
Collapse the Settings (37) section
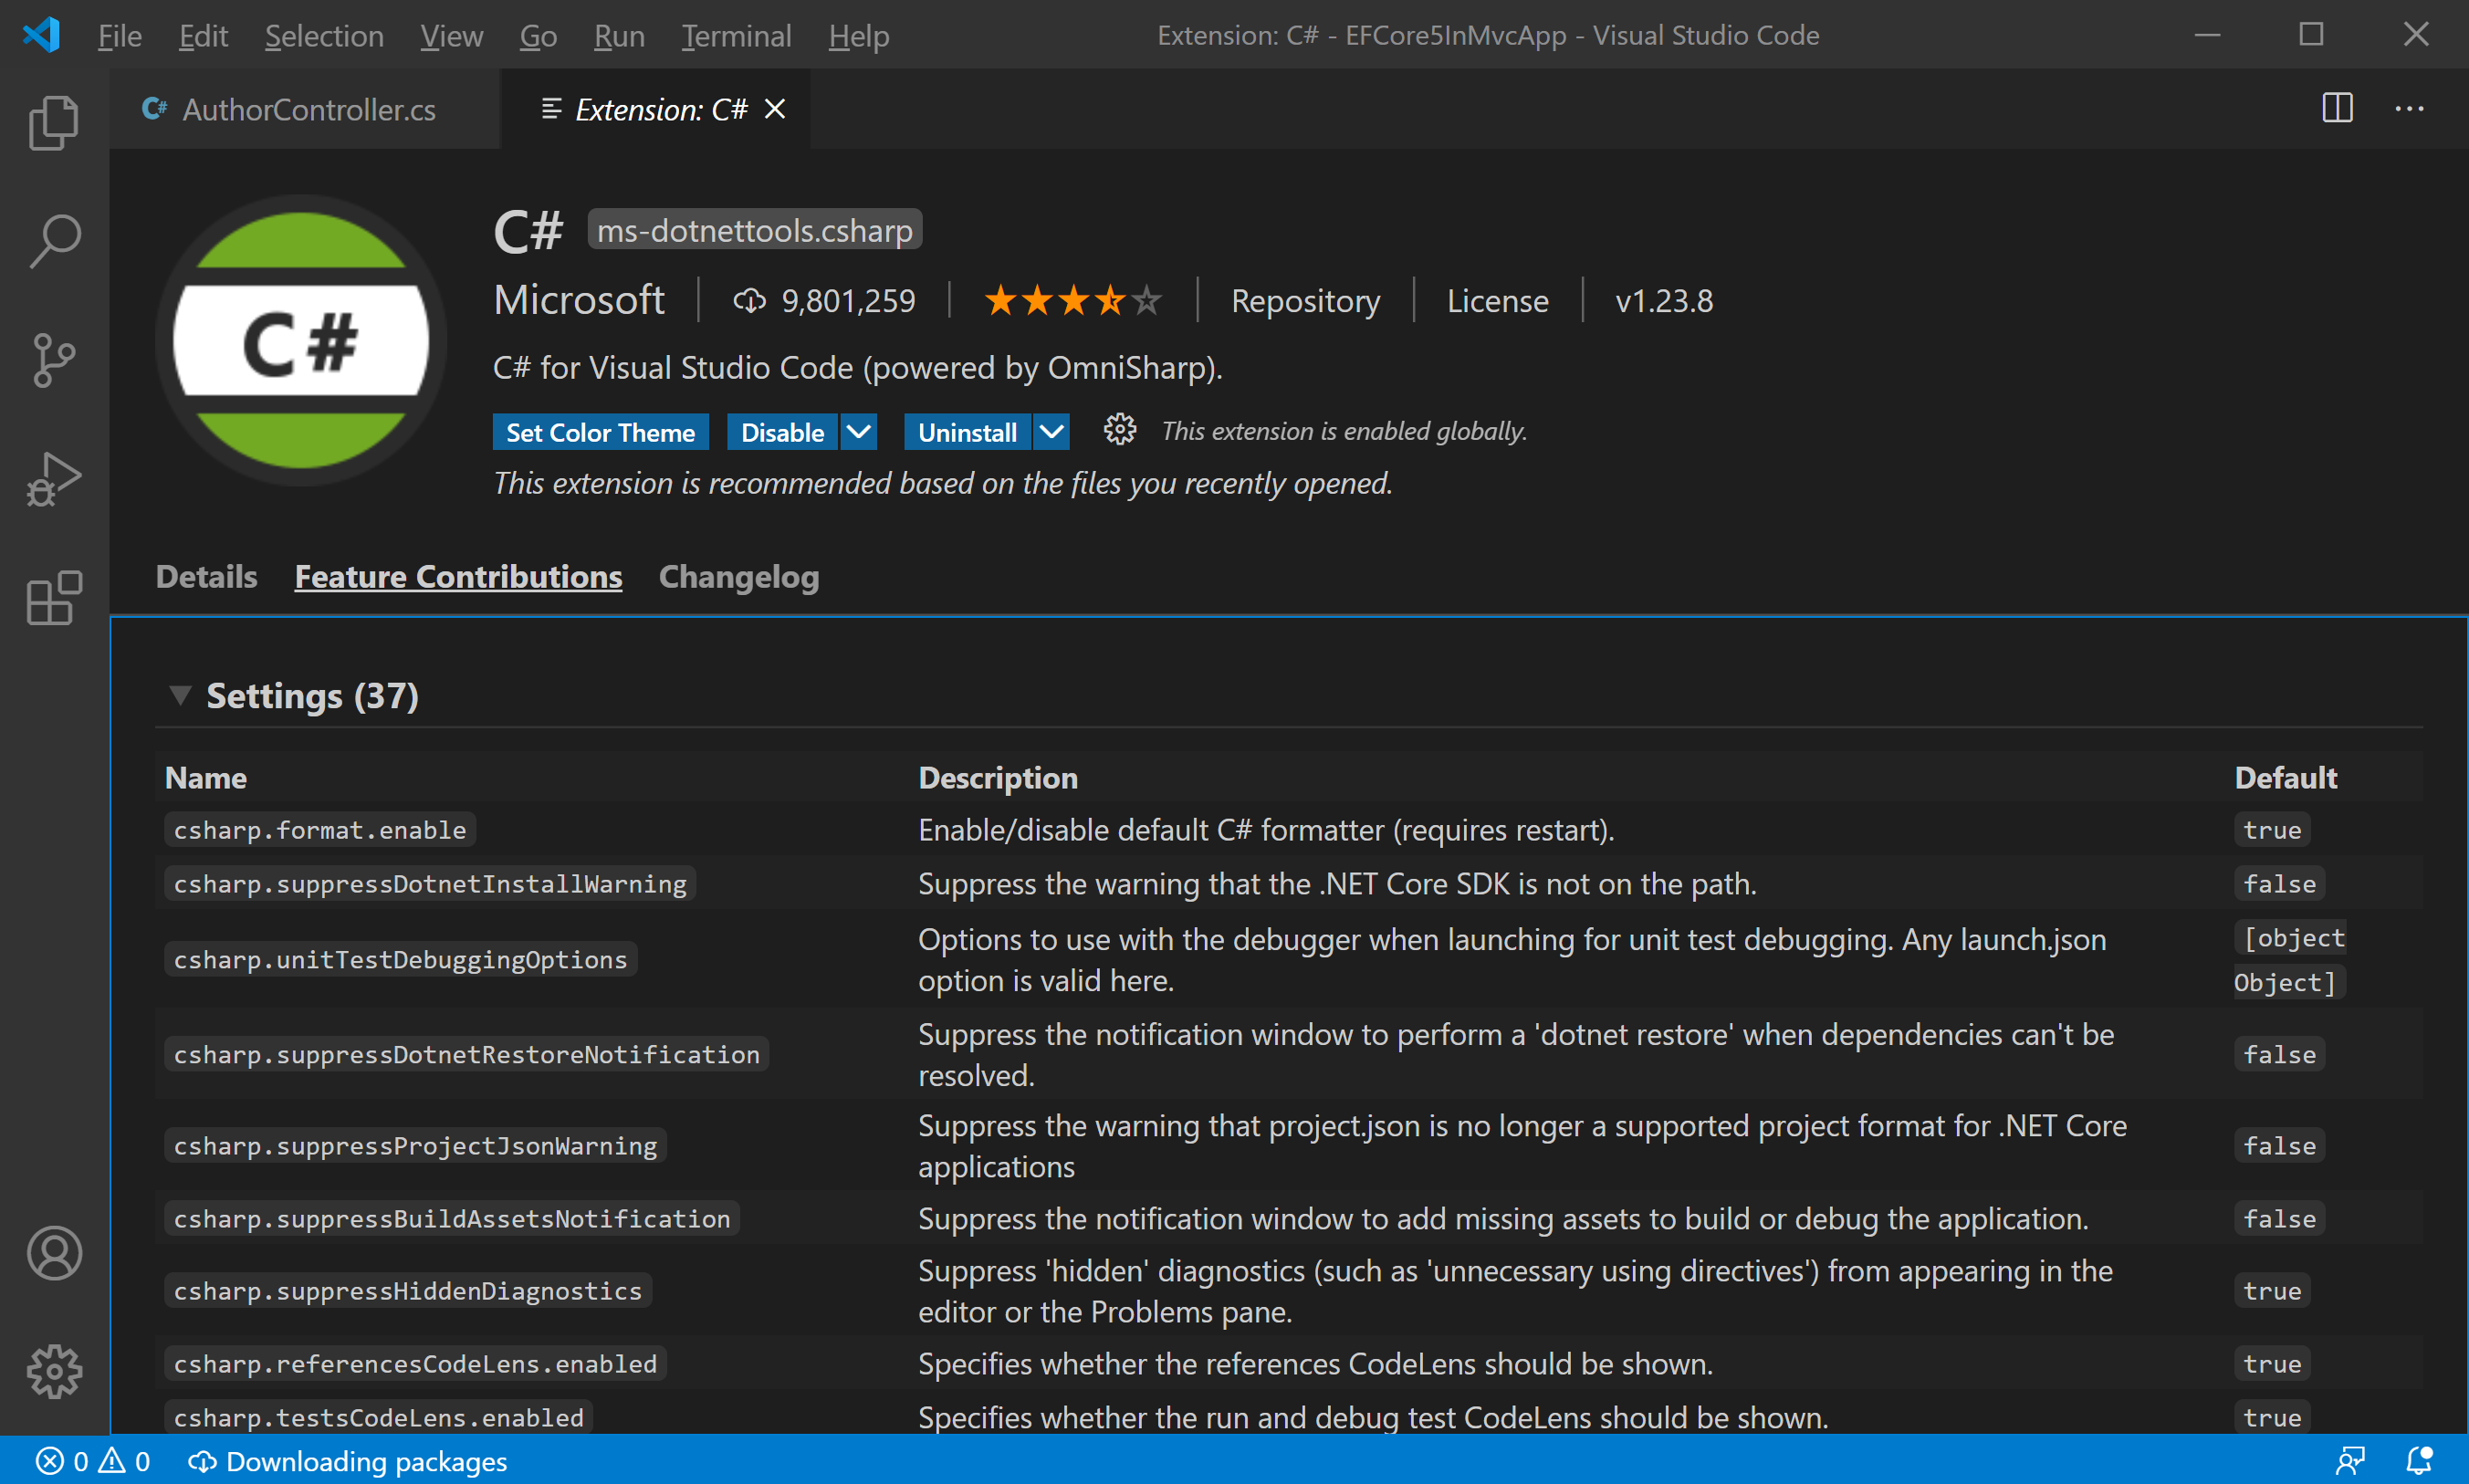coord(180,695)
